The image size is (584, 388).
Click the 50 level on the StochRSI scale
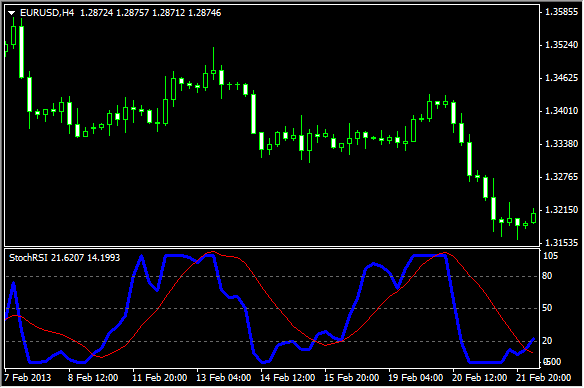pyautogui.click(x=547, y=308)
